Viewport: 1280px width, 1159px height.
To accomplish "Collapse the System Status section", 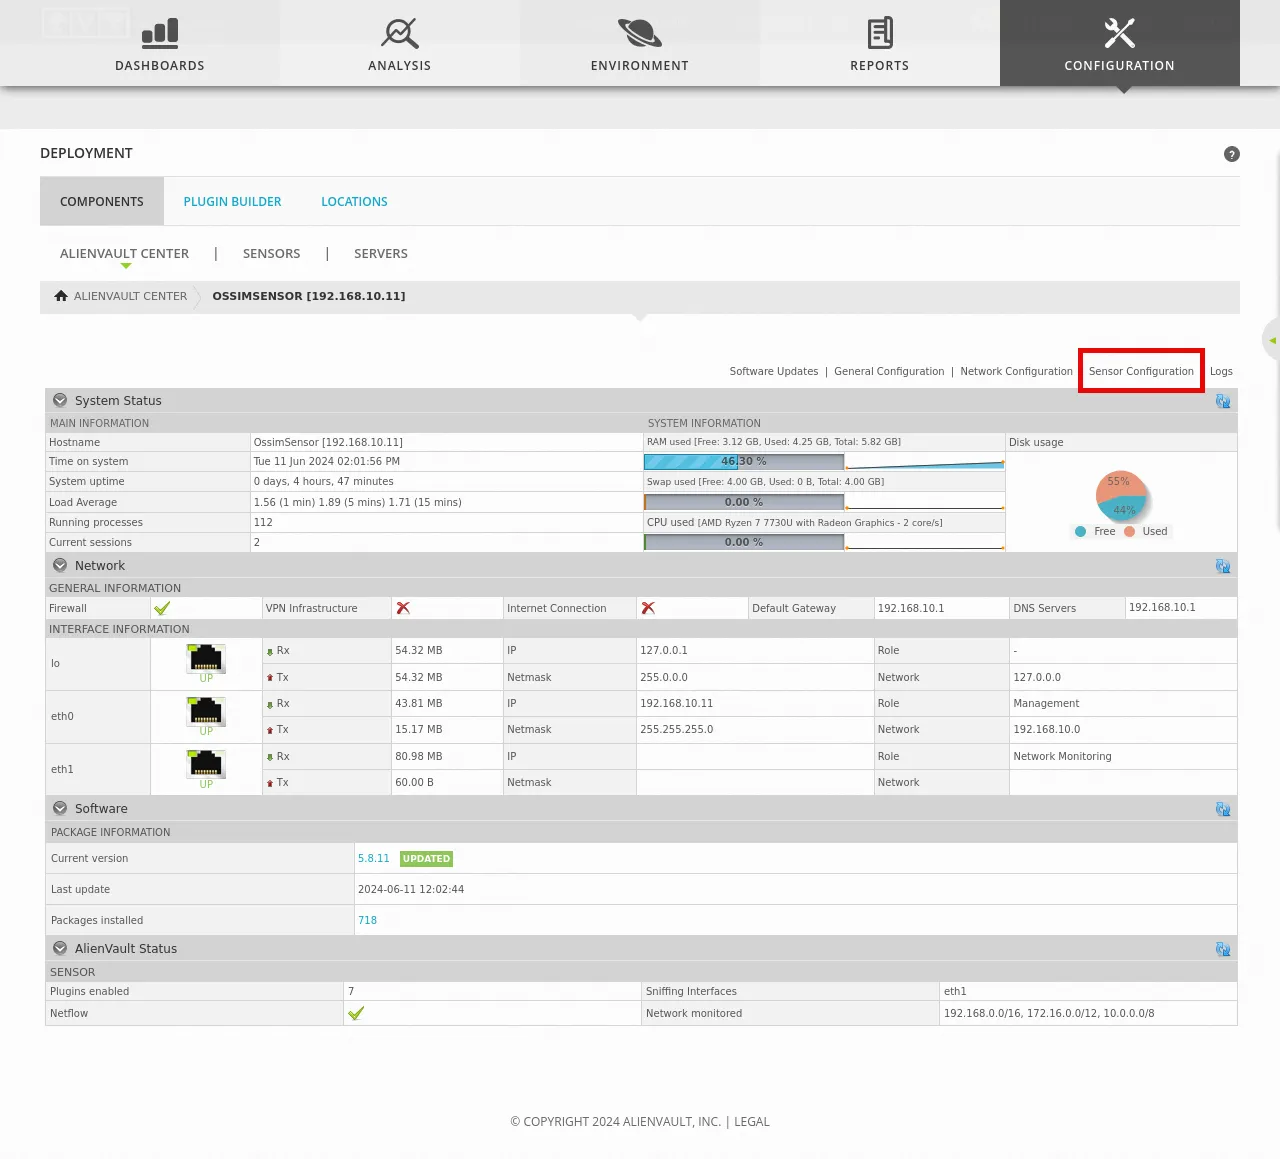I will pos(60,400).
